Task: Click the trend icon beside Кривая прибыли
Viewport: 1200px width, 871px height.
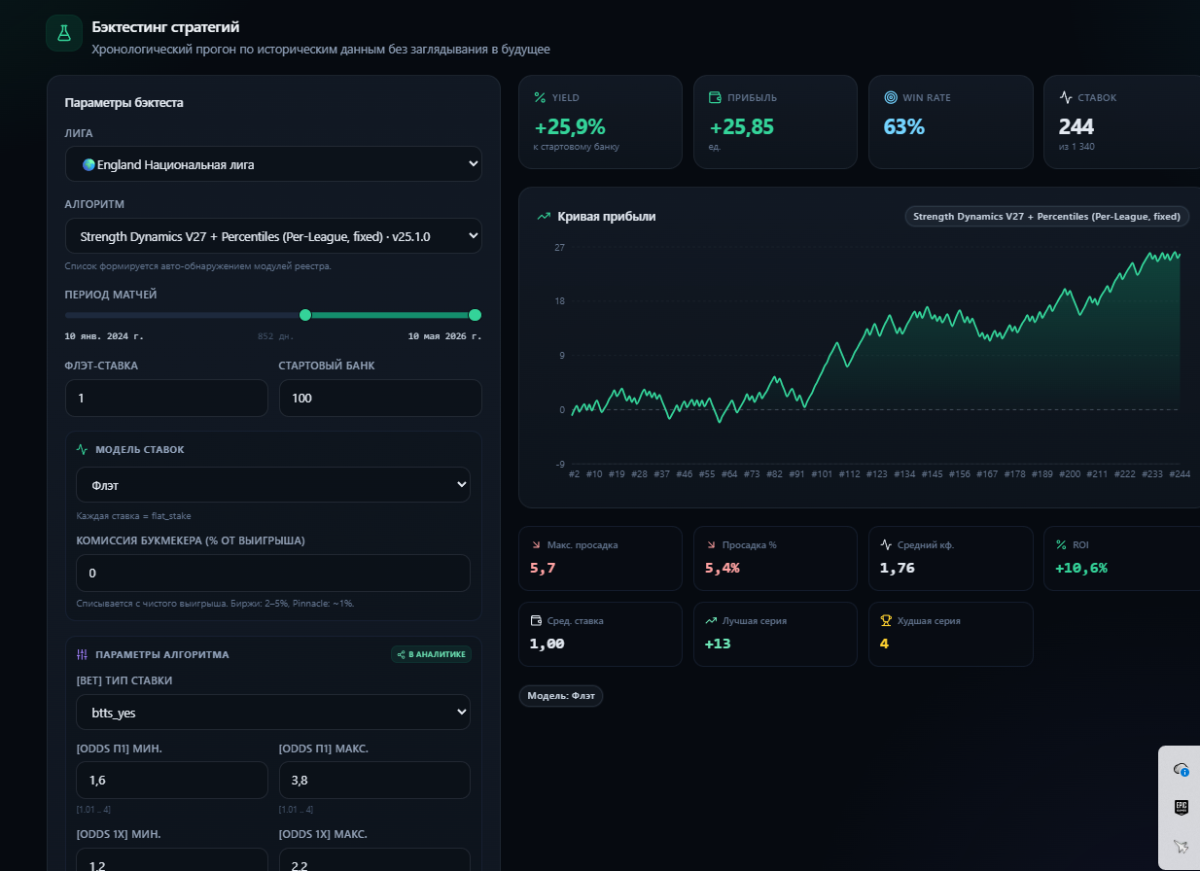Action: tap(544, 216)
